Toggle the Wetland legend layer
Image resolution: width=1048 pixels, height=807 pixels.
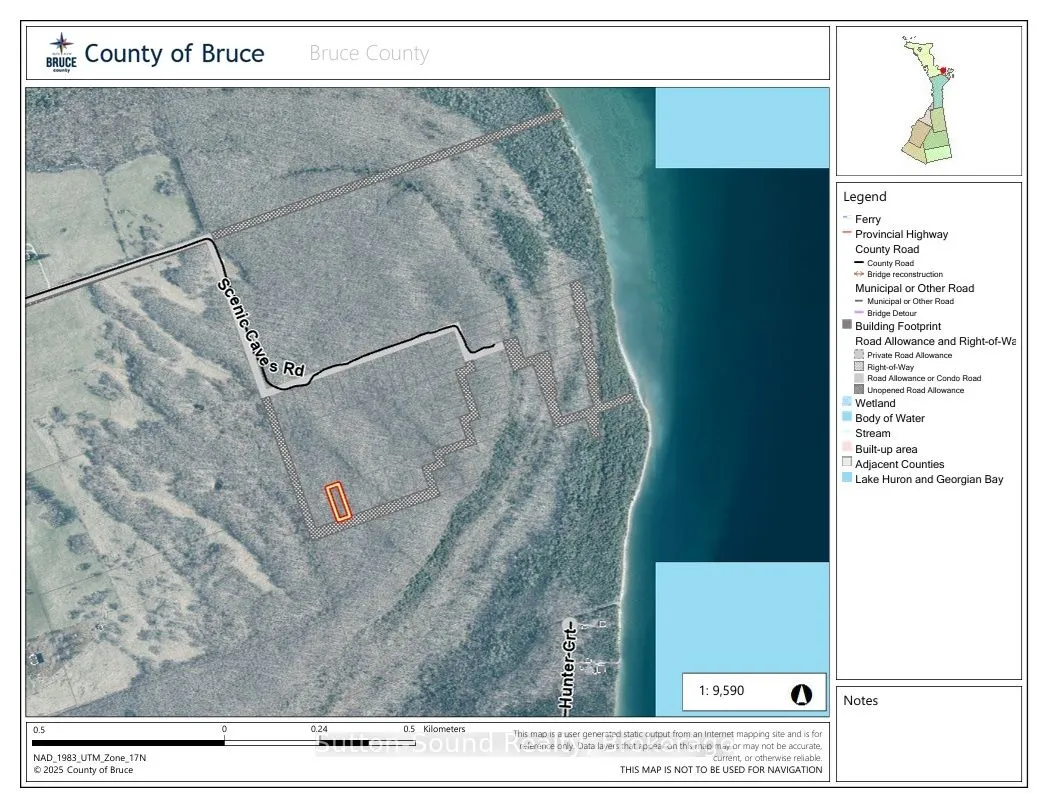[845, 403]
